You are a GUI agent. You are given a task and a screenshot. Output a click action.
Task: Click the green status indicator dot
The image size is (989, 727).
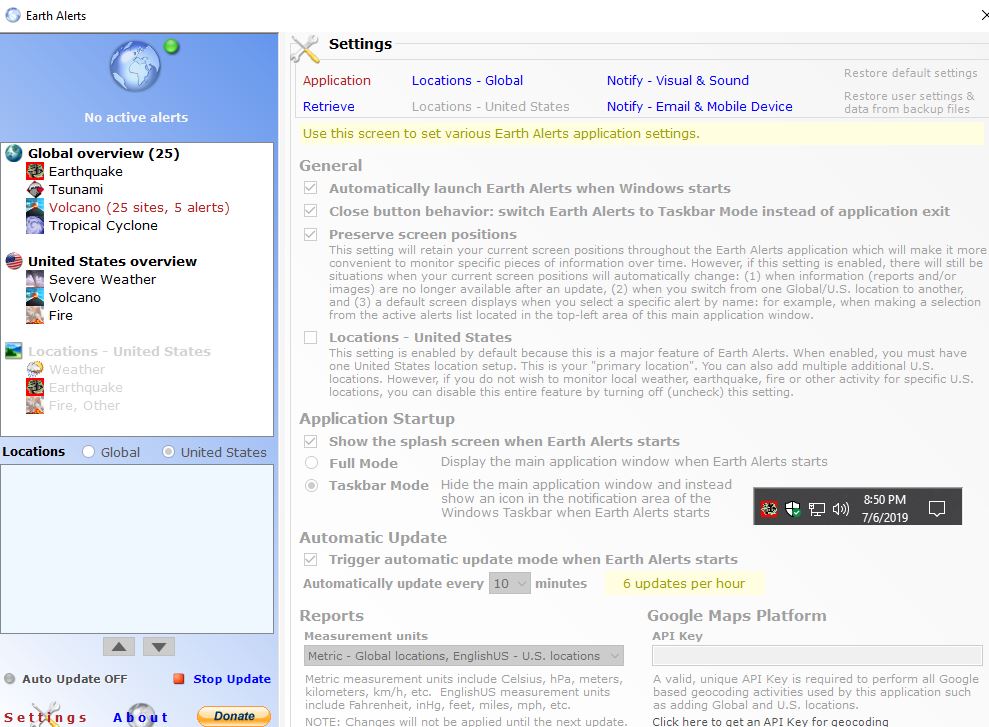pos(172,47)
